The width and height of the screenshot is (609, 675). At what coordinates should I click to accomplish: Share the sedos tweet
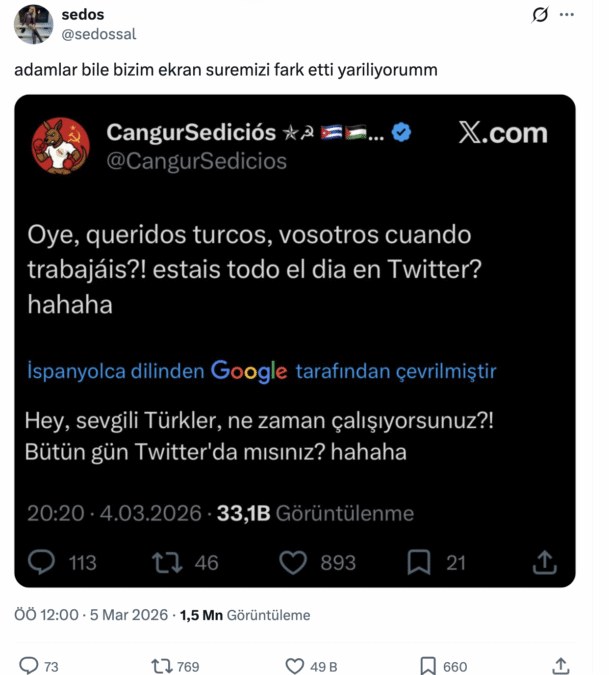pos(561,666)
